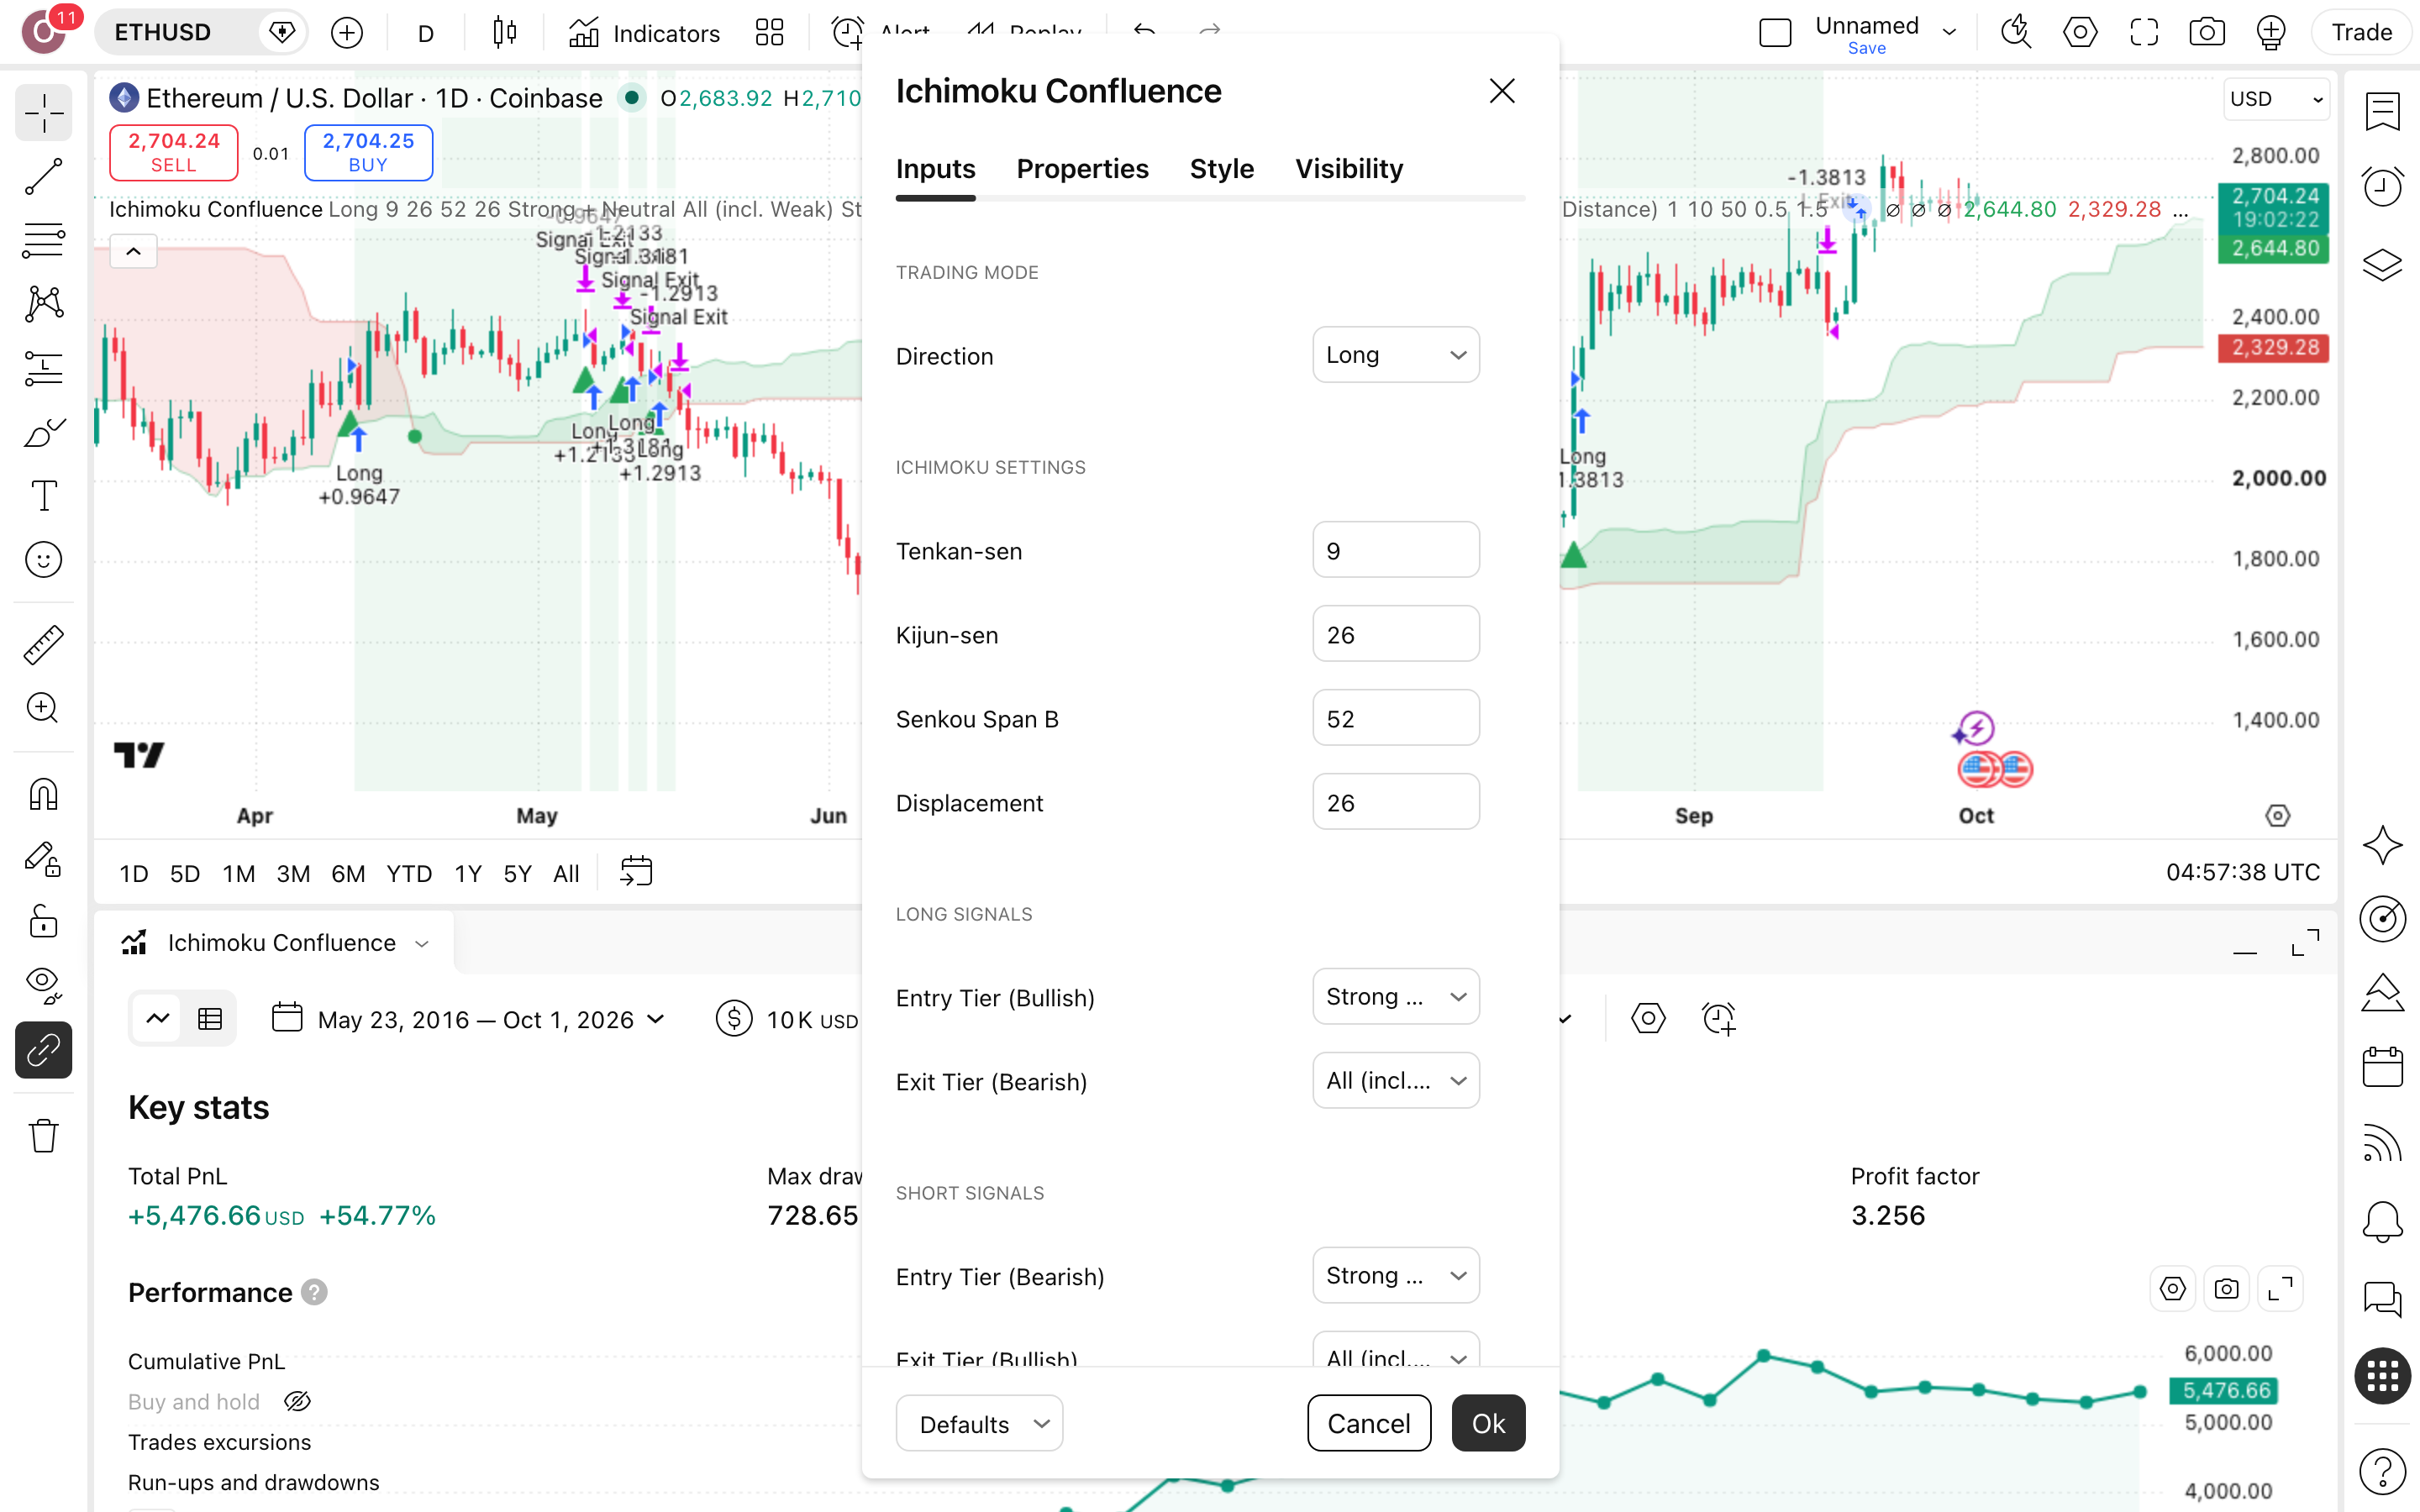The width and height of the screenshot is (2420, 1512).
Task: Click the Ok button
Action: pyautogui.click(x=1488, y=1424)
